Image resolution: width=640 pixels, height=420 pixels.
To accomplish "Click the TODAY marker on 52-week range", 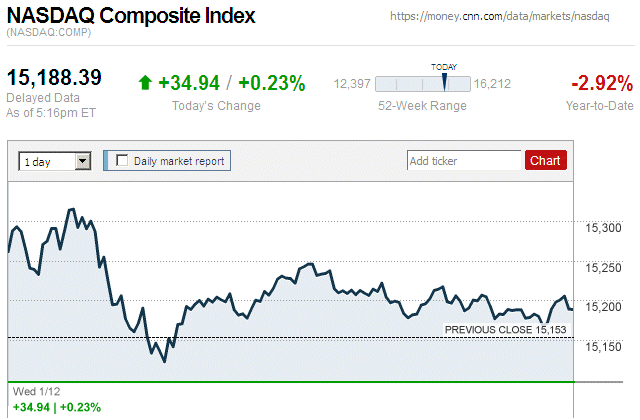I will (443, 81).
